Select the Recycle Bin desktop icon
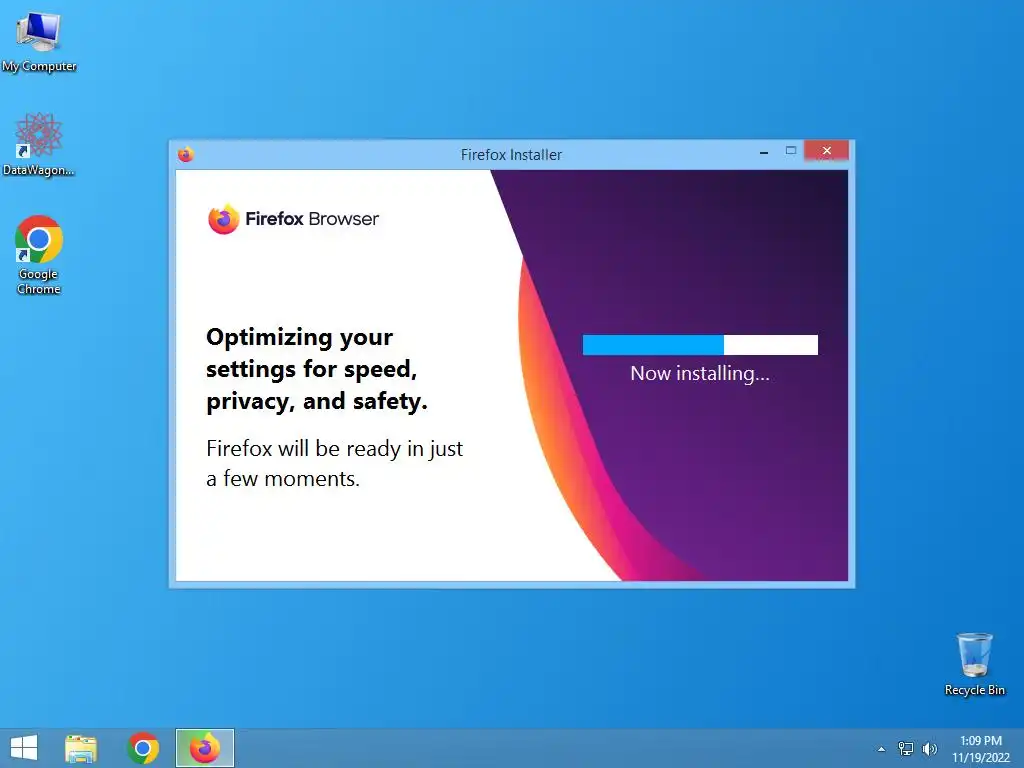The image size is (1024, 768). pyautogui.click(x=974, y=664)
